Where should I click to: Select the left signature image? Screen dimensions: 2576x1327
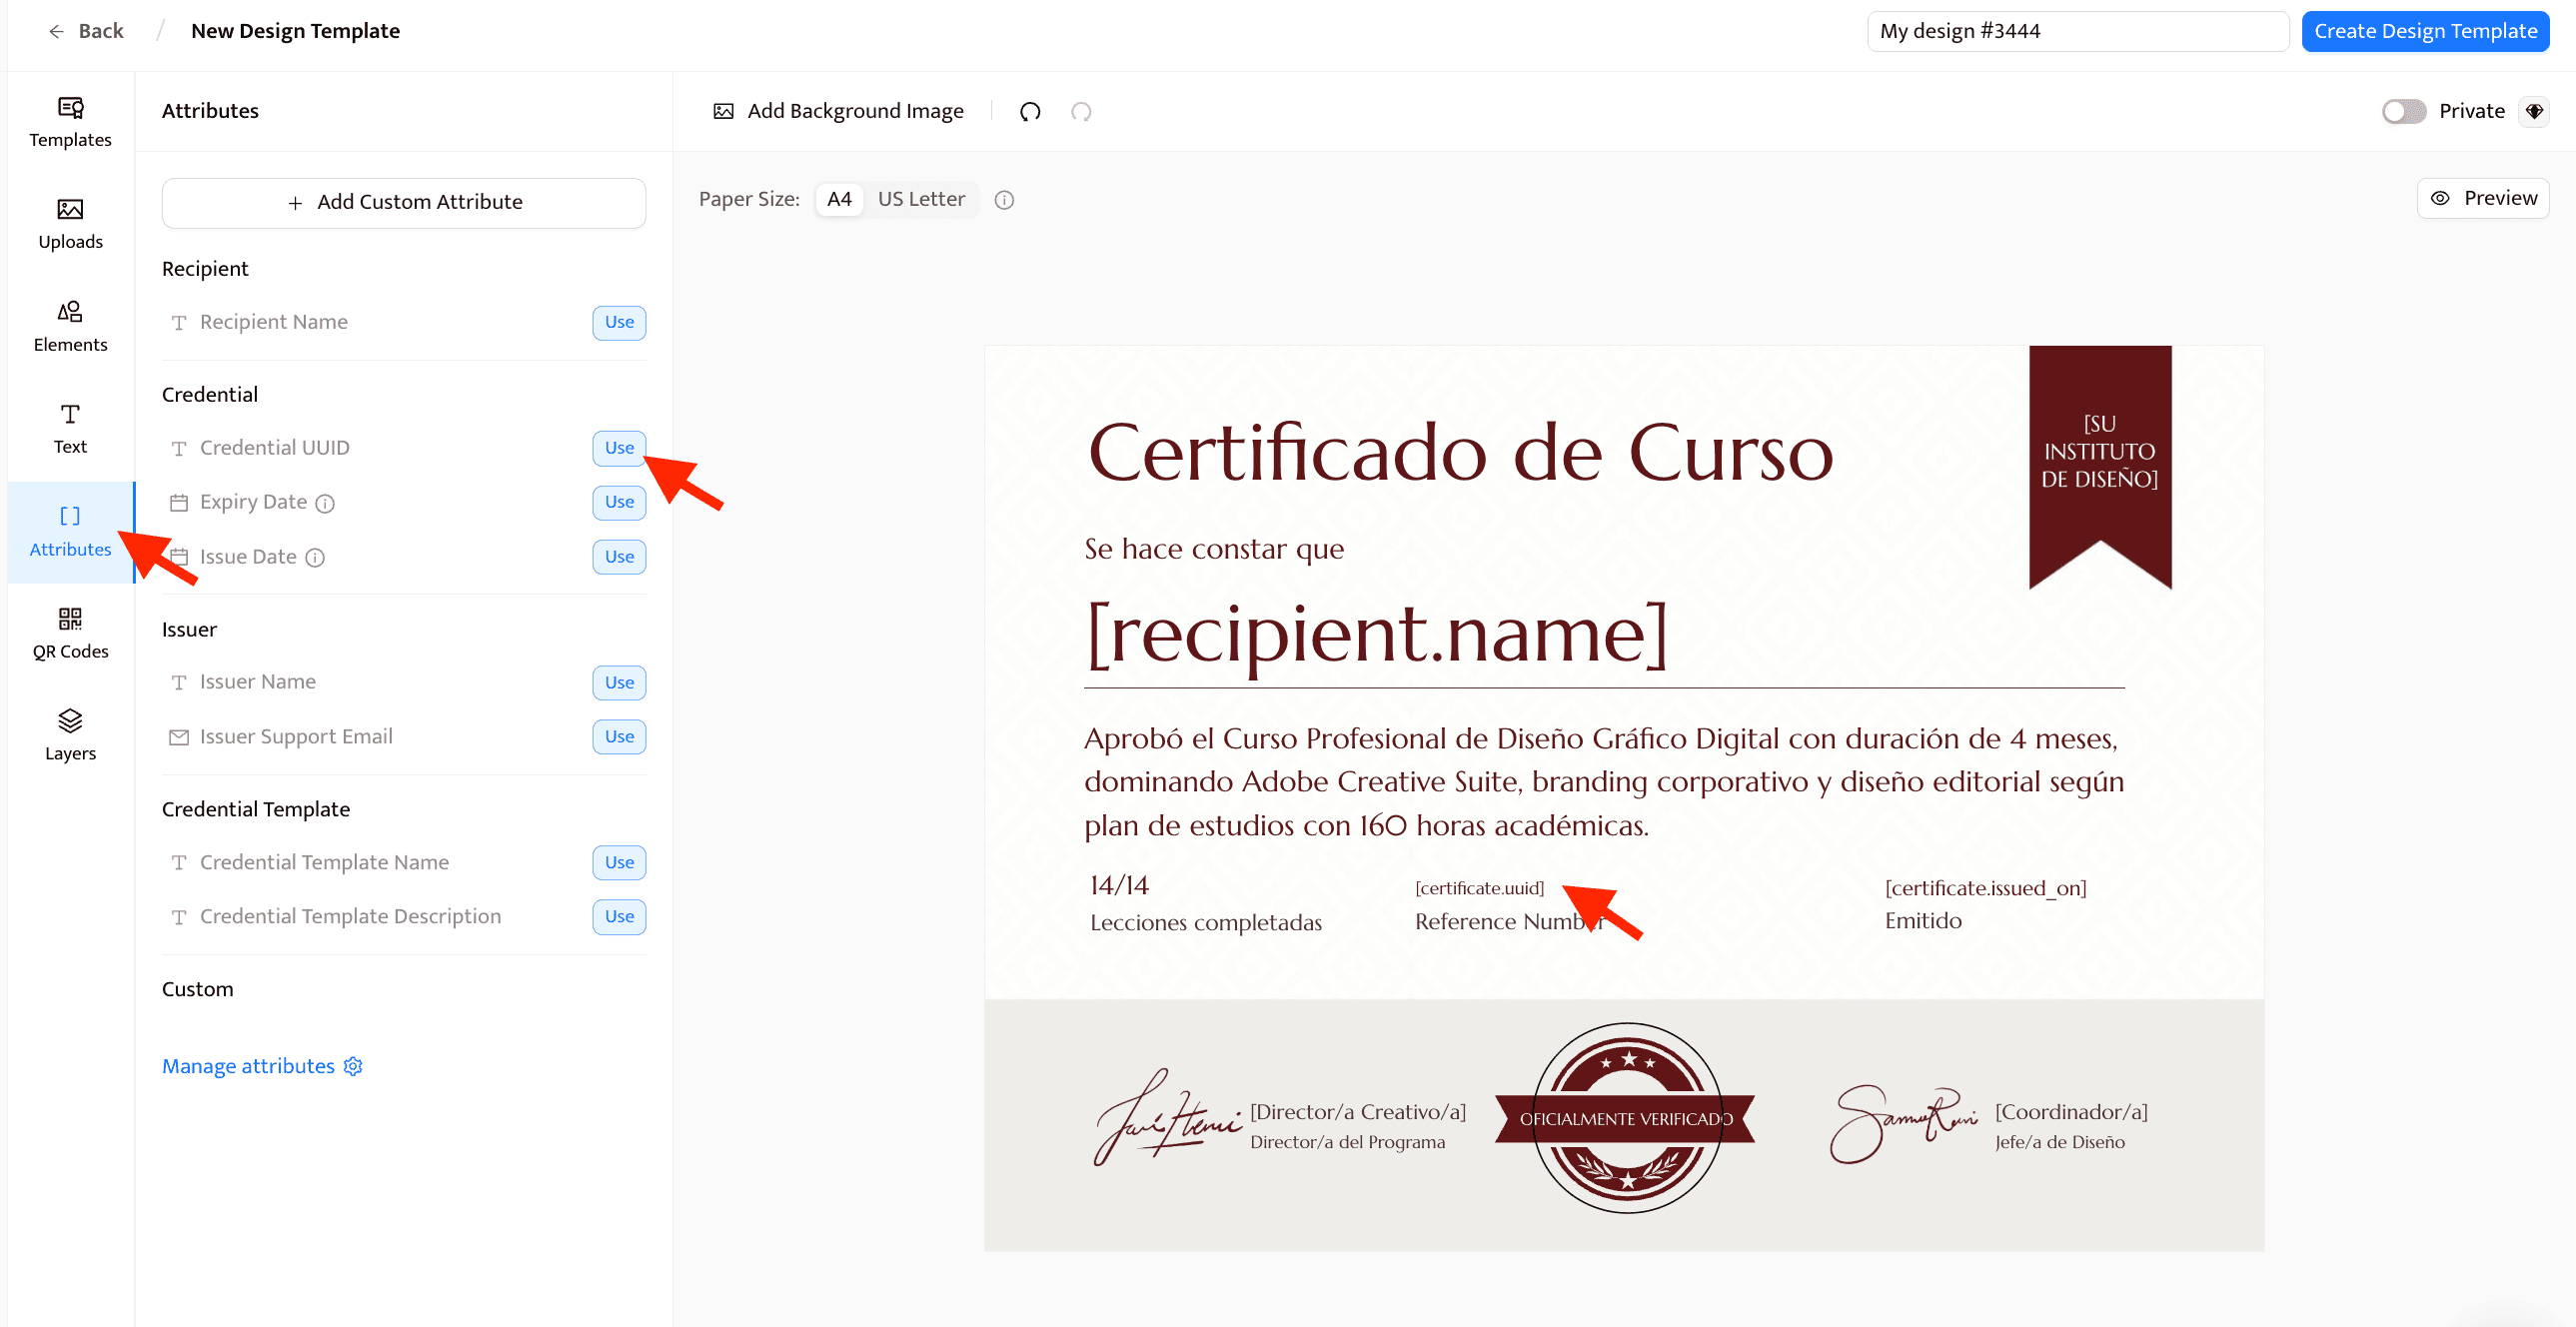click(x=1167, y=1117)
